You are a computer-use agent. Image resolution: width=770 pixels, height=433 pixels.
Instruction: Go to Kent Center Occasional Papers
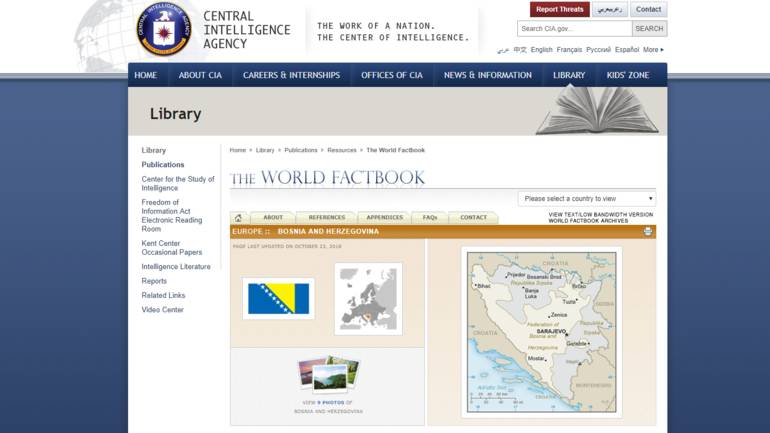tap(171, 248)
